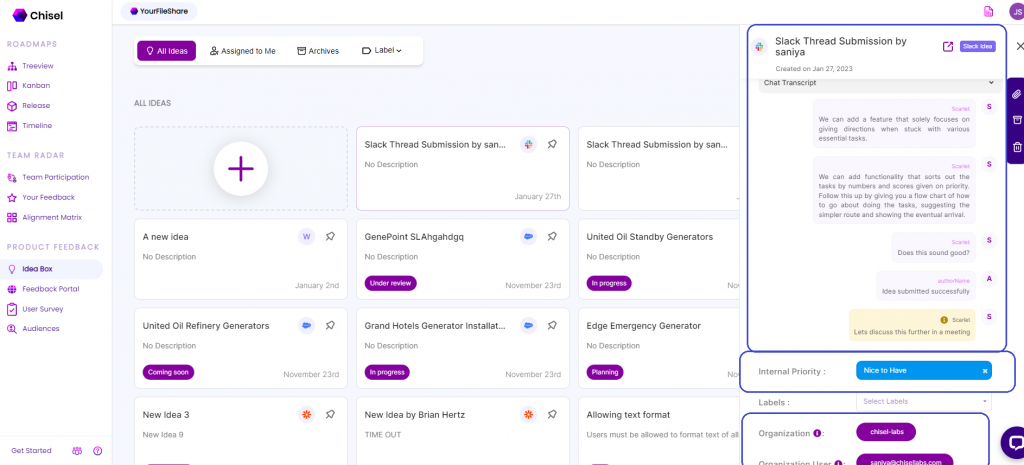Image resolution: width=1024 pixels, height=465 pixels.
Task: Click Under review status badge on GenePoint card
Action: (391, 283)
